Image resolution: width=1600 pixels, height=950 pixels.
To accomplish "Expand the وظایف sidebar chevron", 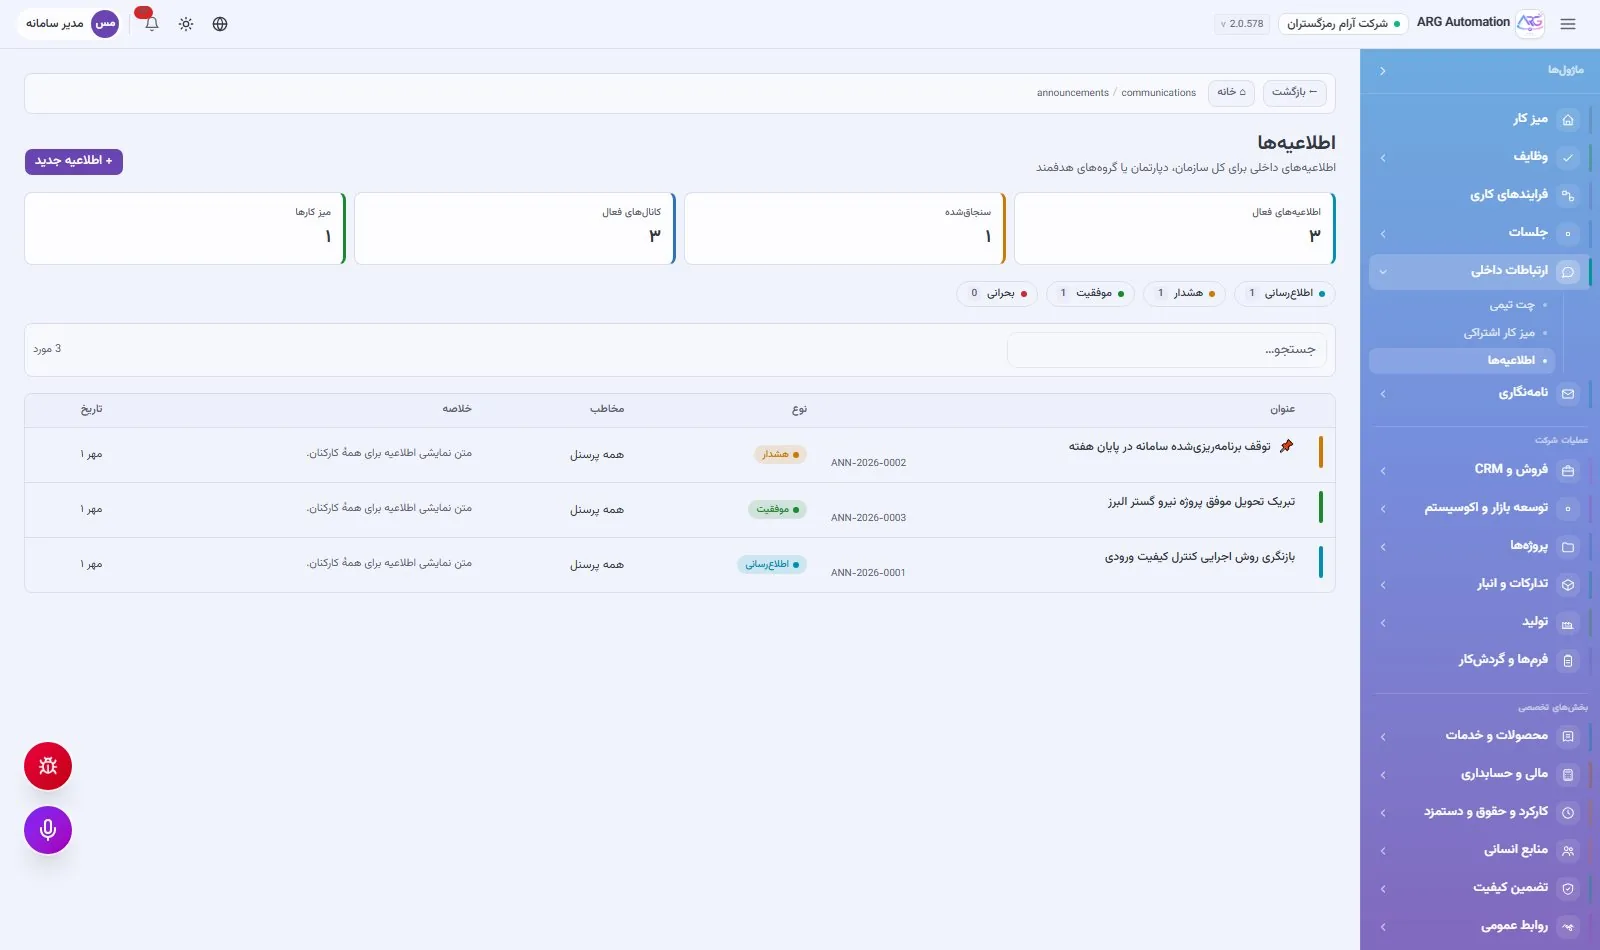I will [1383, 157].
